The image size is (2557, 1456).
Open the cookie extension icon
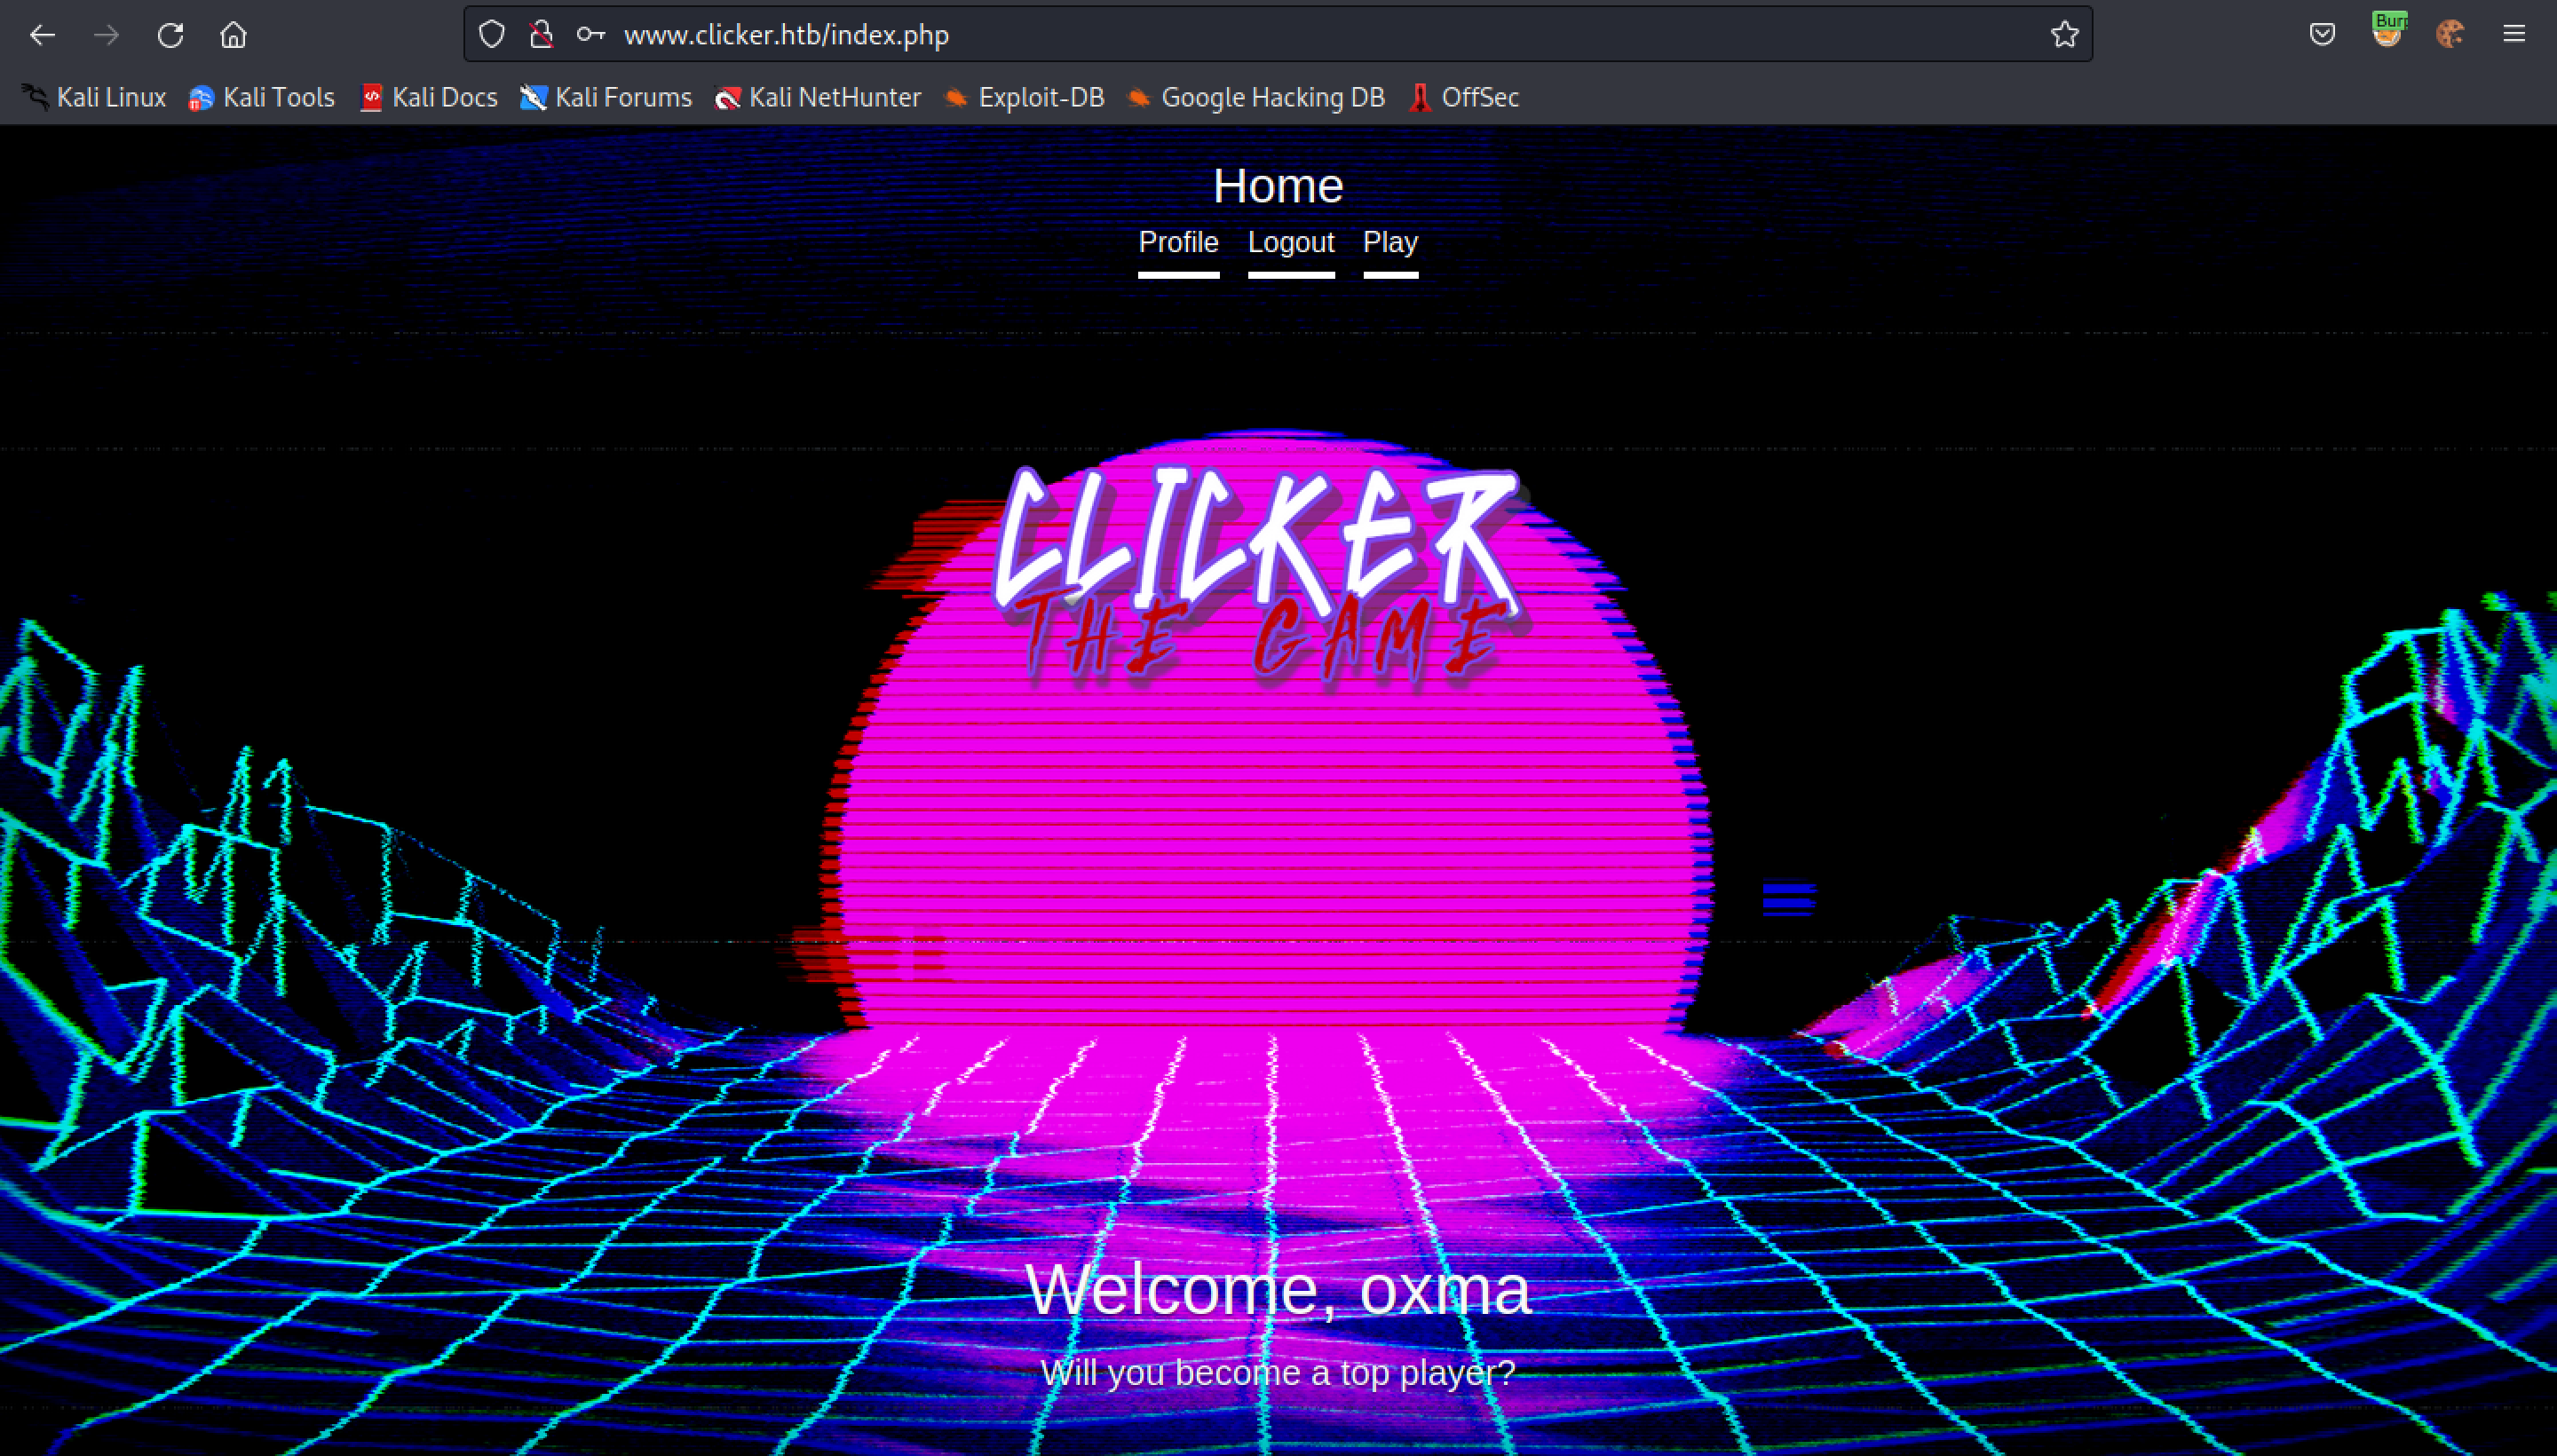click(2450, 35)
